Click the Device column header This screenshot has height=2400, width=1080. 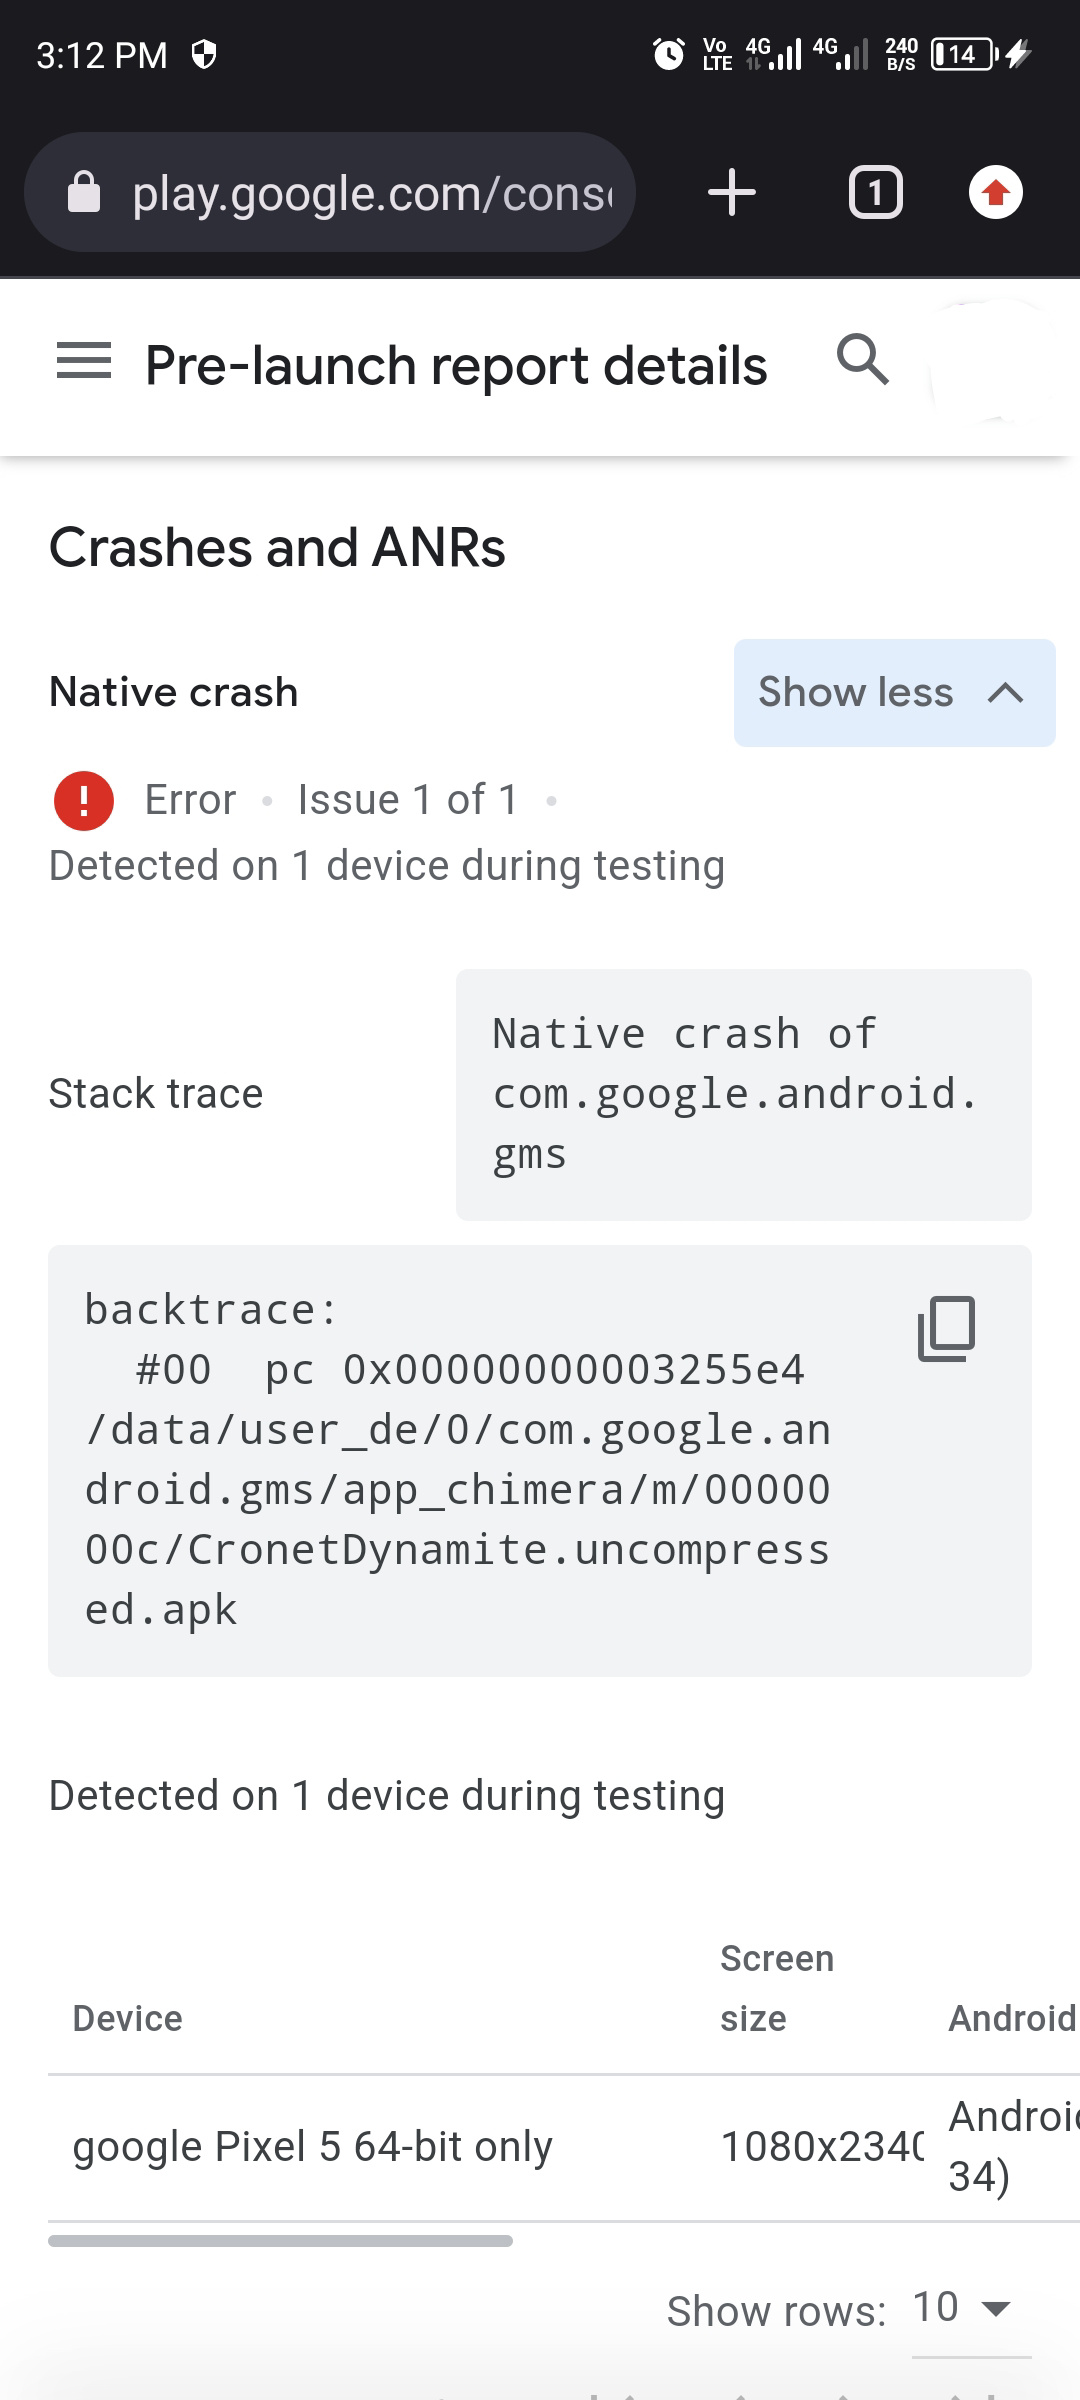(128, 2019)
